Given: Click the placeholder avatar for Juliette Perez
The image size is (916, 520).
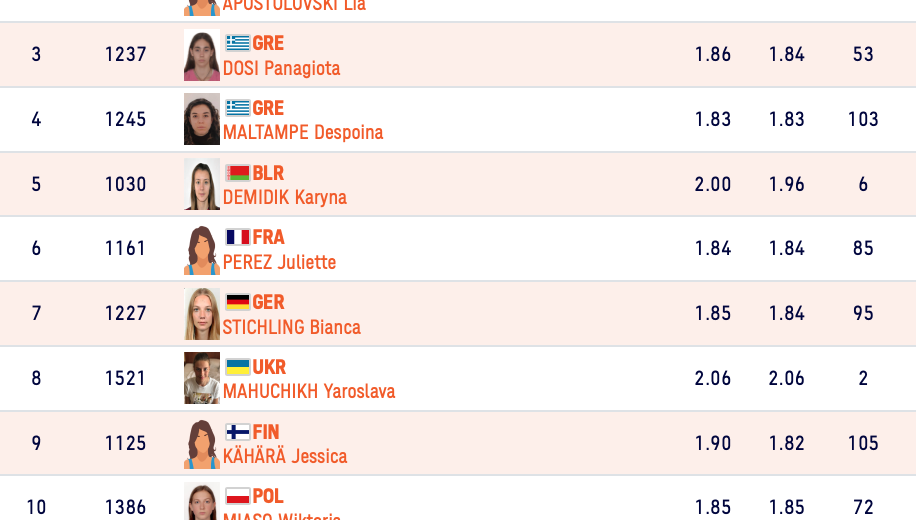Looking at the screenshot, I should pyautogui.click(x=201, y=250).
